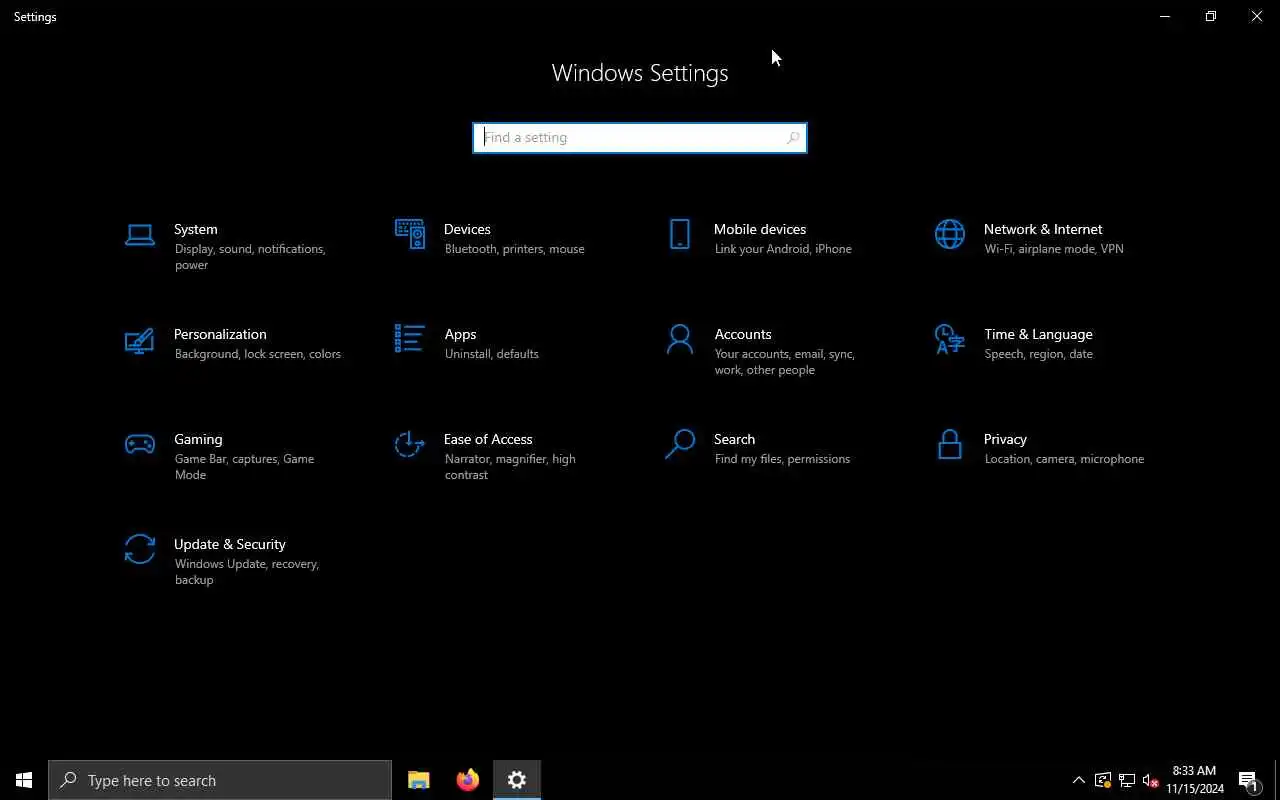Click "Uninstall, defaults" description

click(x=491, y=354)
